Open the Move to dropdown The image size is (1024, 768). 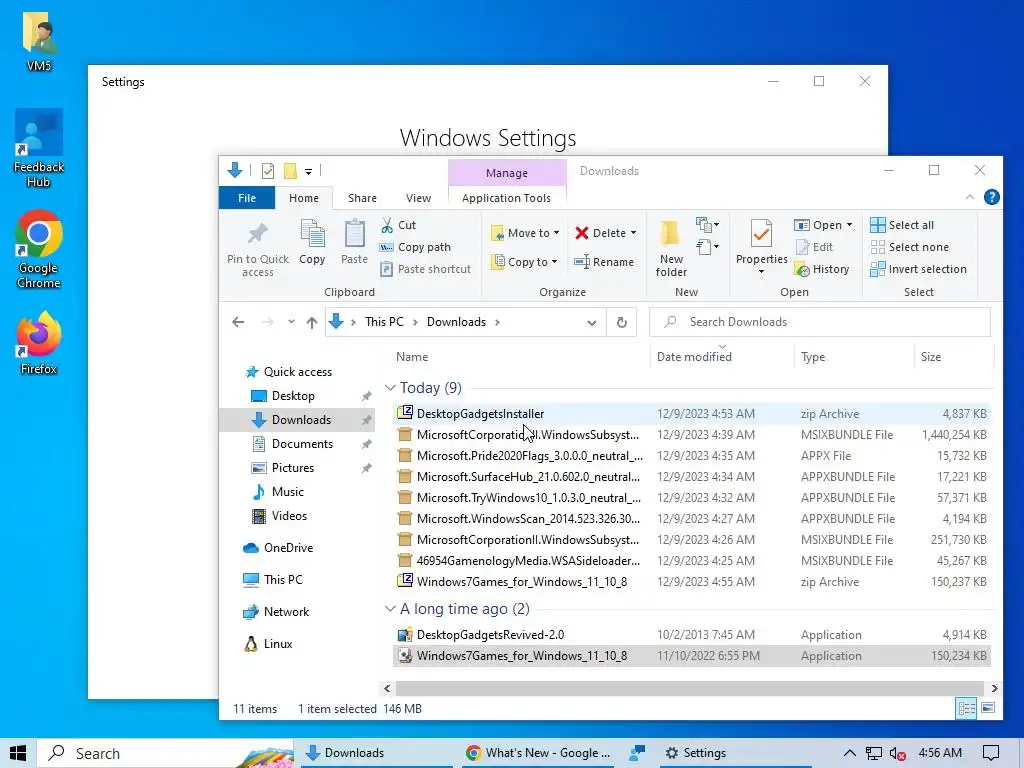click(526, 233)
